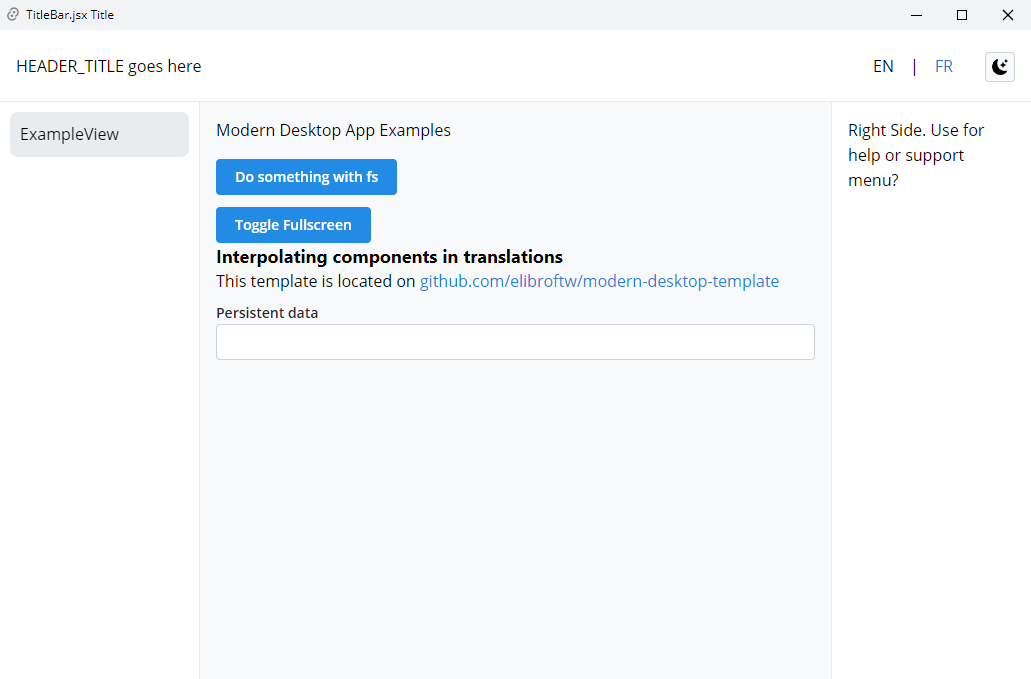Focus the Persistent data input field
Screen dimensions: 1031x679
coord(515,342)
